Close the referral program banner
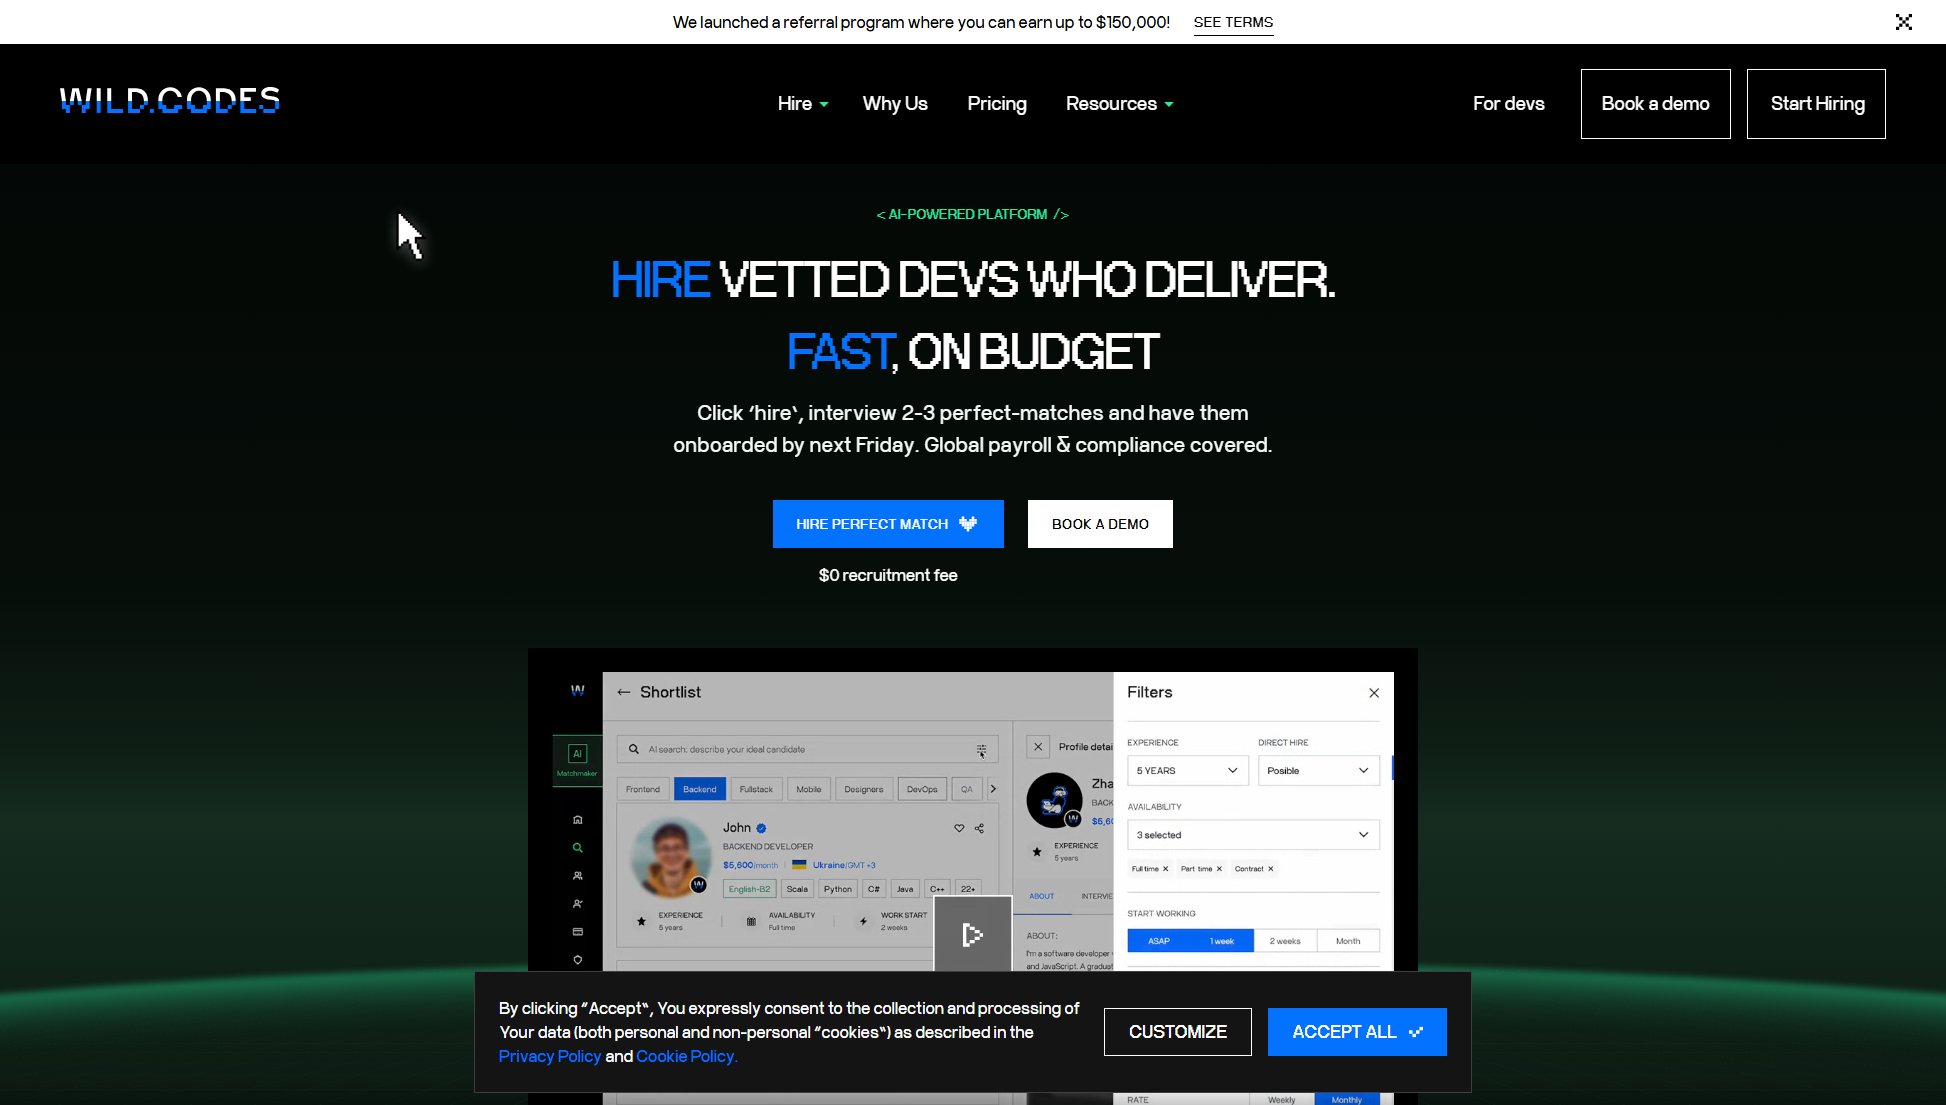Image resolution: width=1946 pixels, height=1105 pixels. [x=1903, y=22]
